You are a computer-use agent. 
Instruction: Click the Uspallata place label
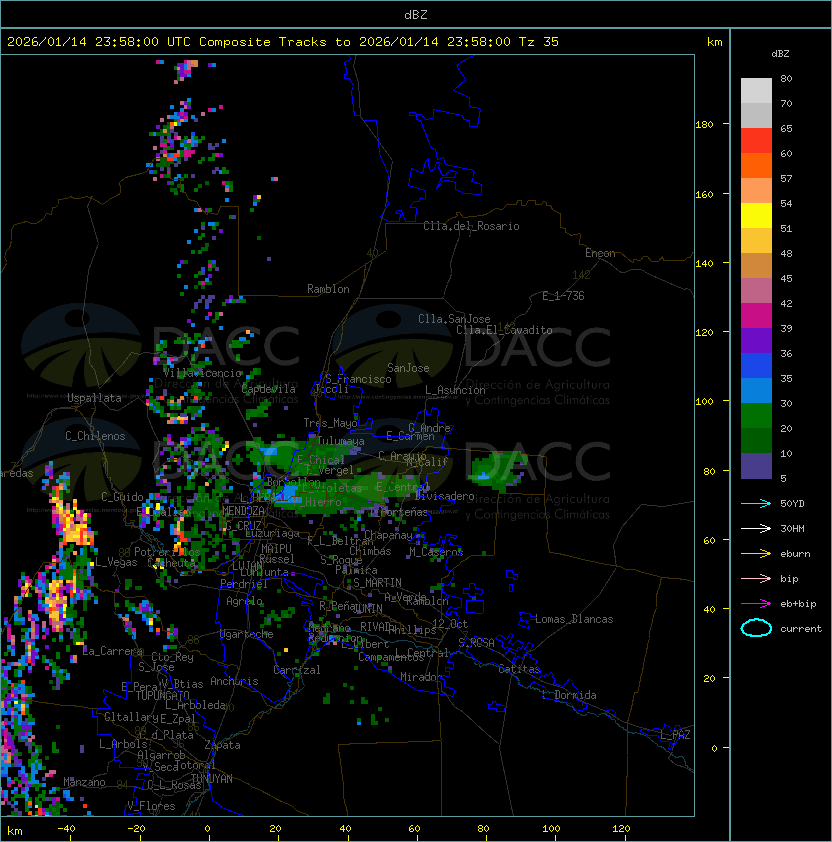click(94, 398)
